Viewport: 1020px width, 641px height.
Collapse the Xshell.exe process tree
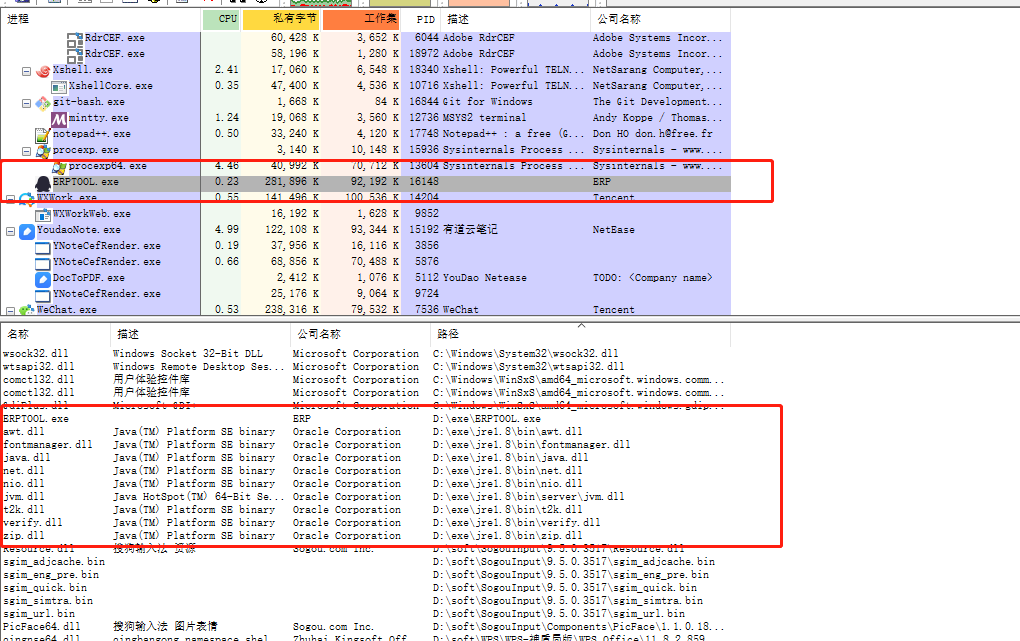[27, 71]
